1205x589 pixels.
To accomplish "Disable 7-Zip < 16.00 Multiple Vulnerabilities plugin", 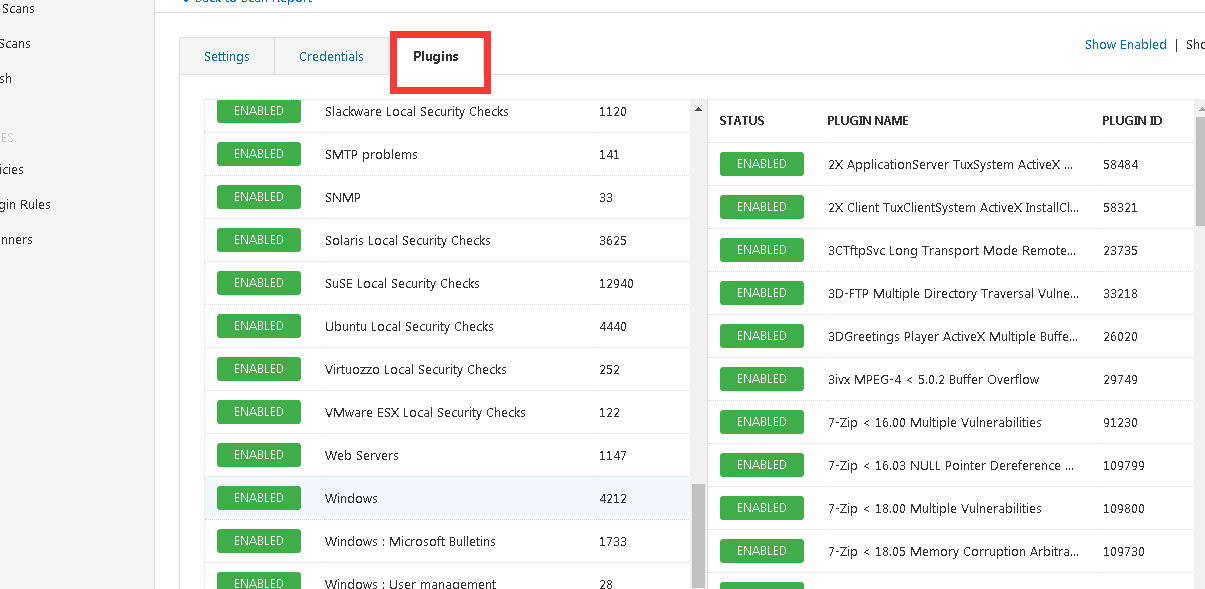I will pos(762,422).
